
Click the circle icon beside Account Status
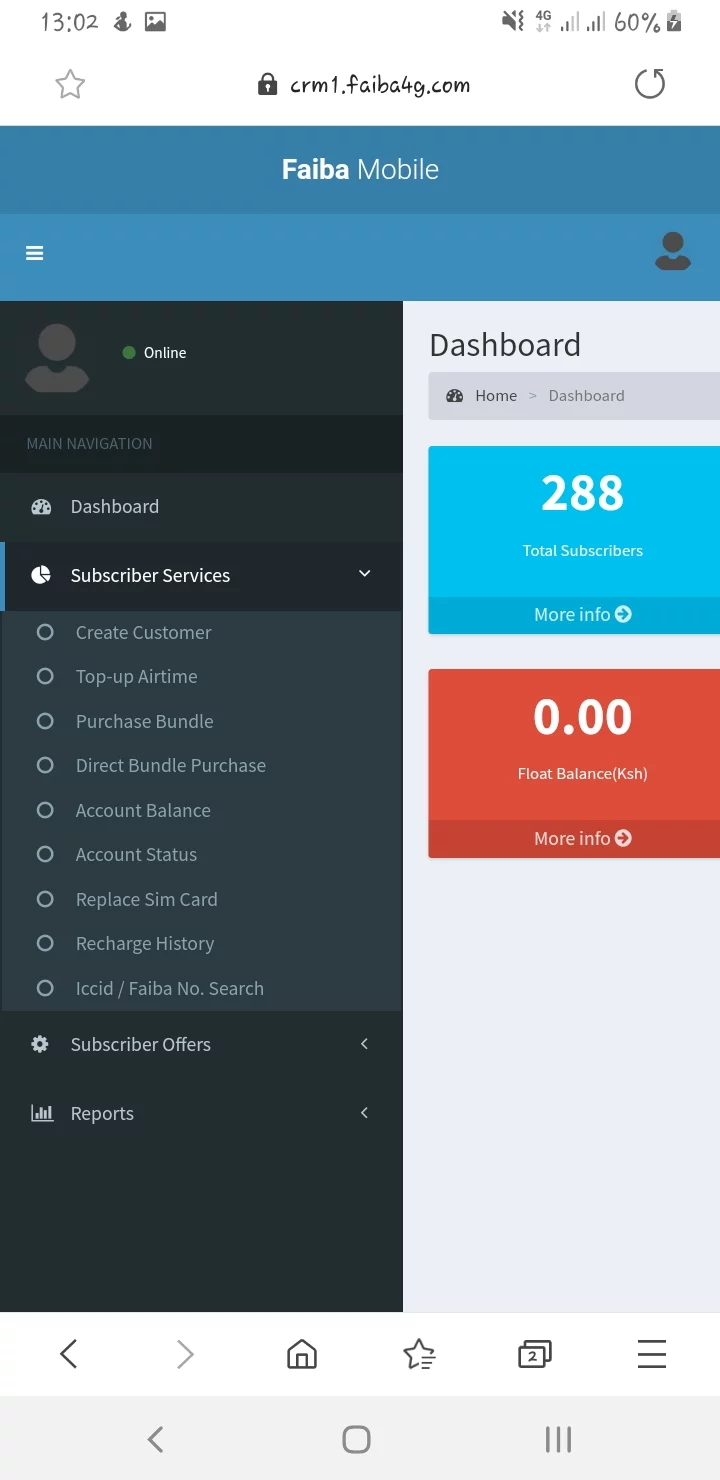[x=45, y=854]
